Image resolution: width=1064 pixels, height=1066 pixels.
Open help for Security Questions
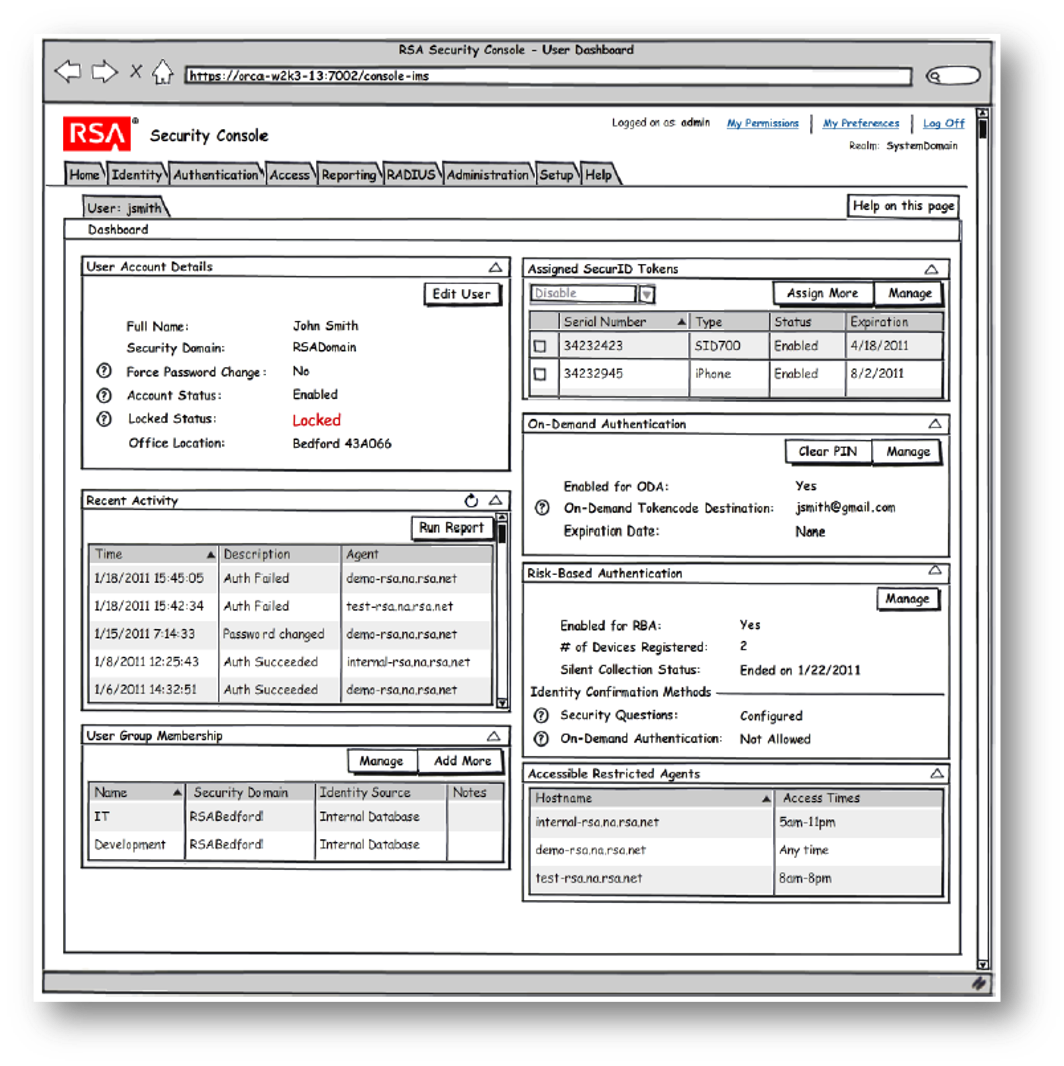[x=541, y=715]
